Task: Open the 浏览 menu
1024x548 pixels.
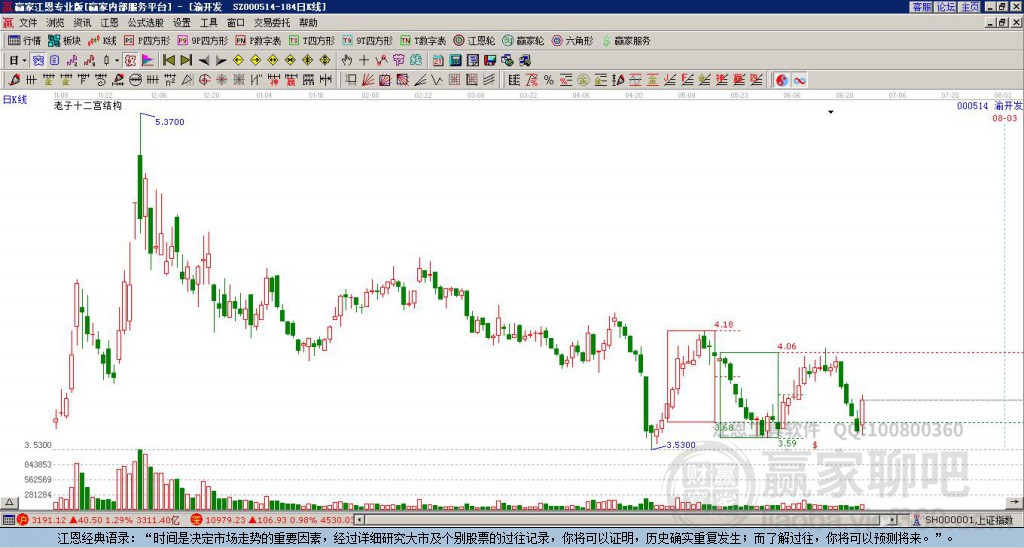Action: coord(55,23)
